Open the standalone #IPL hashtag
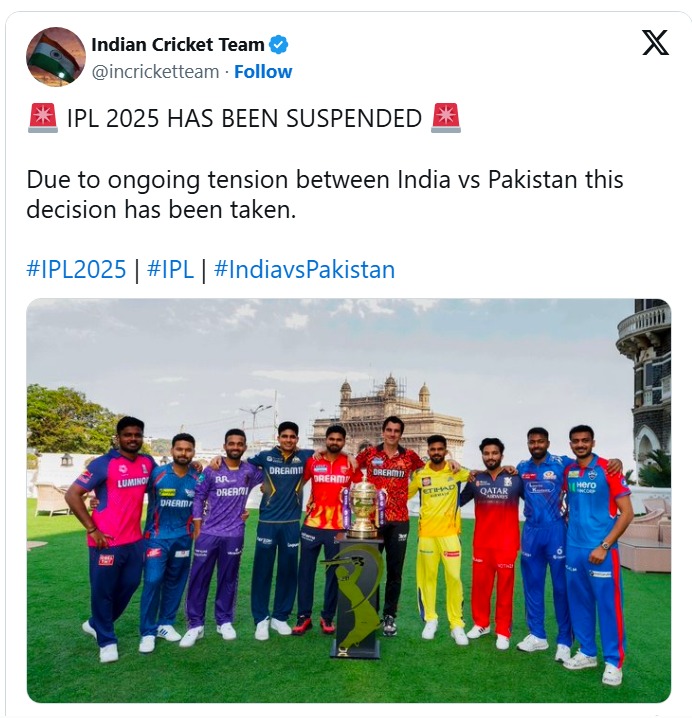 pyautogui.click(x=170, y=269)
